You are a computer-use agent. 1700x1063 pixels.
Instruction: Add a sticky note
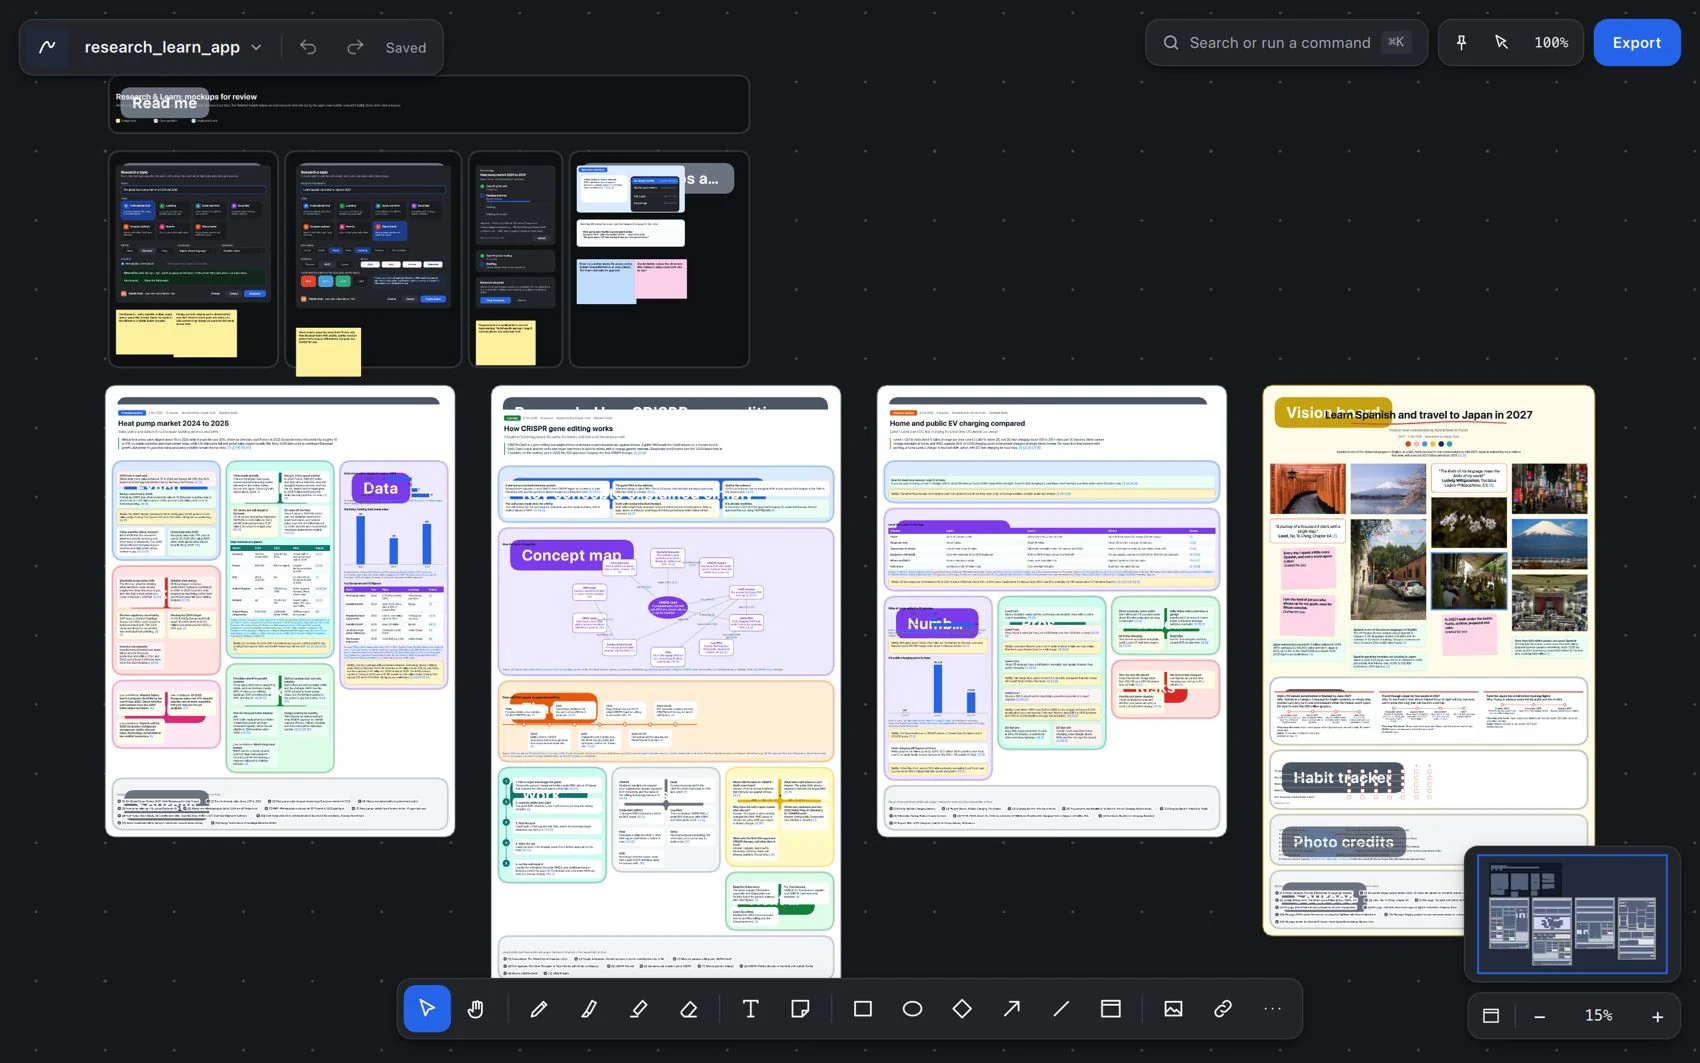800,1008
